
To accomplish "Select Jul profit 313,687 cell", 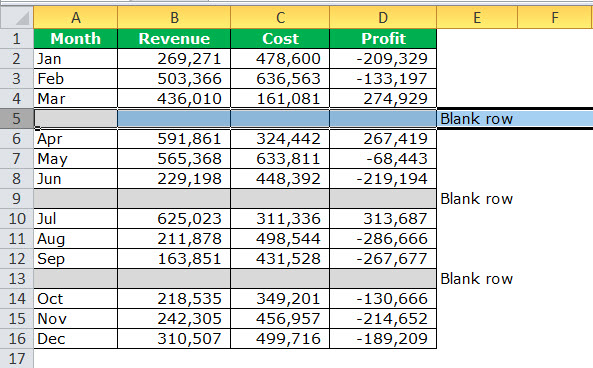I will click(383, 219).
